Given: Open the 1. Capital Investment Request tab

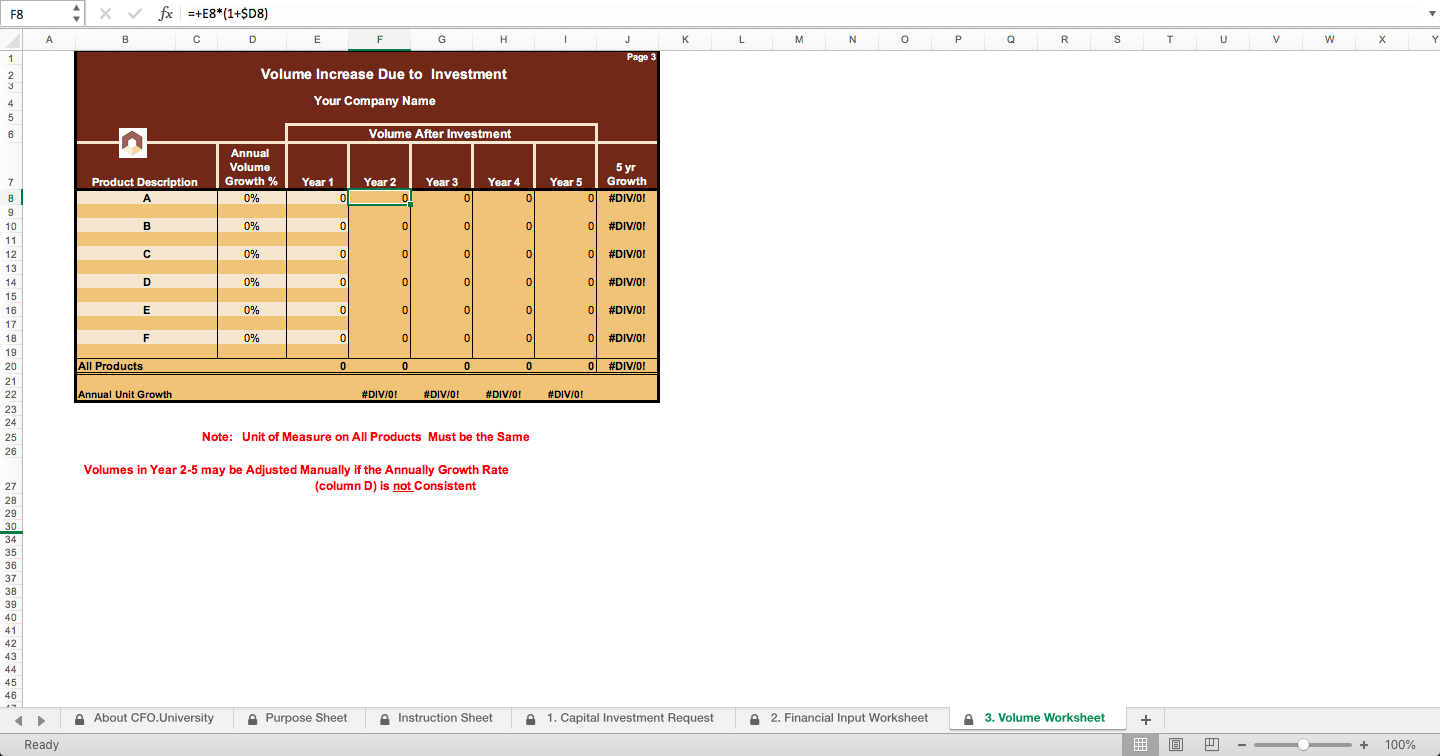Looking at the screenshot, I should click(622, 718).
